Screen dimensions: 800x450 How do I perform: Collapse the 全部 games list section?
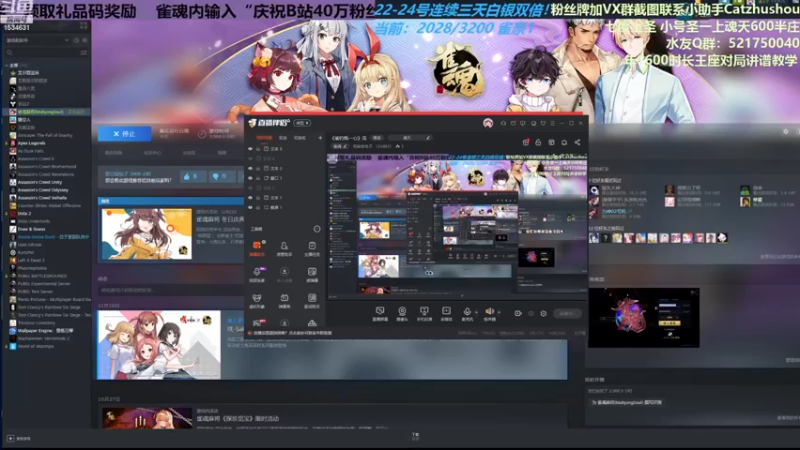click(7, 65)
